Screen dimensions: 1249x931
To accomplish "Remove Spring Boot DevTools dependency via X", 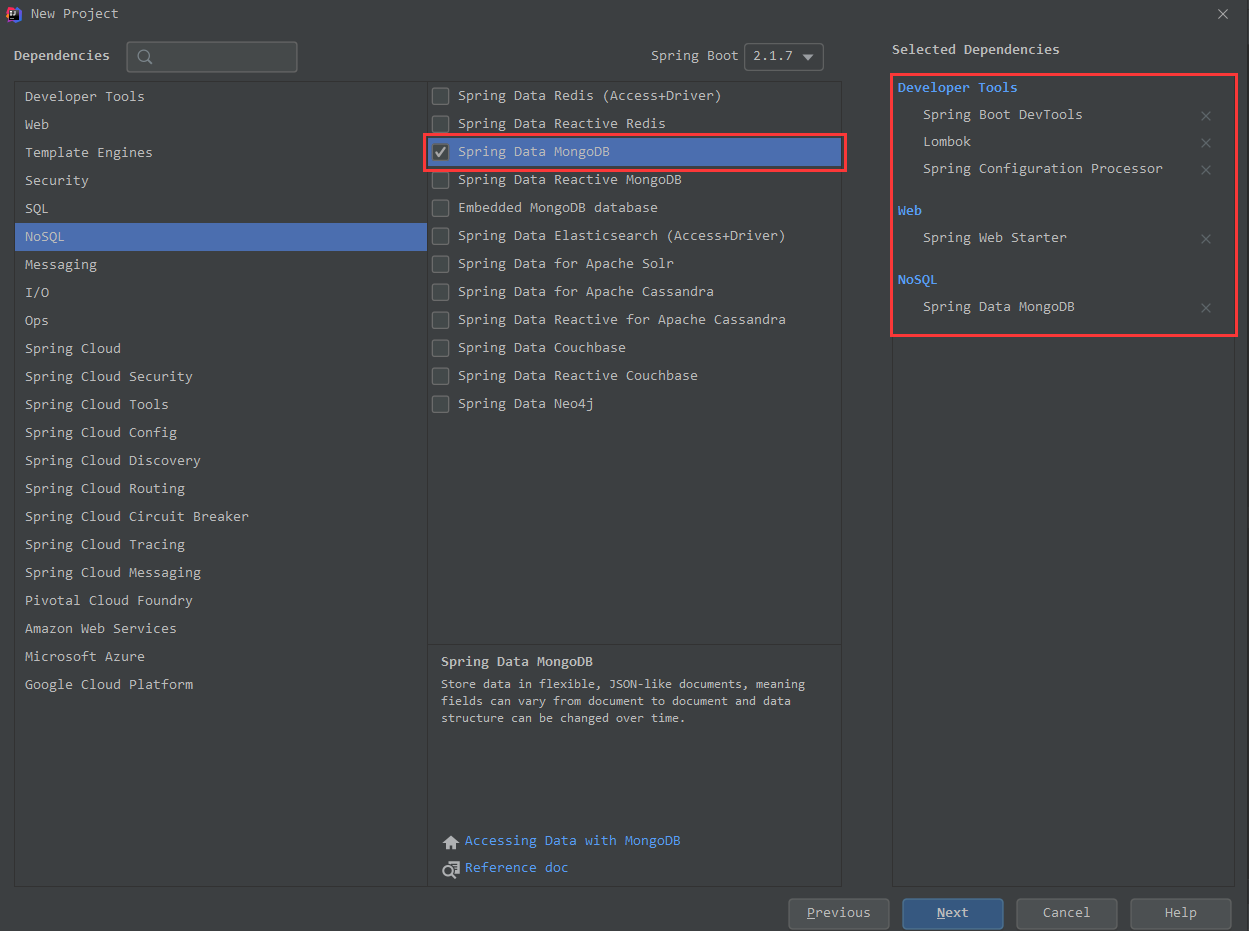I will 1206,116.
